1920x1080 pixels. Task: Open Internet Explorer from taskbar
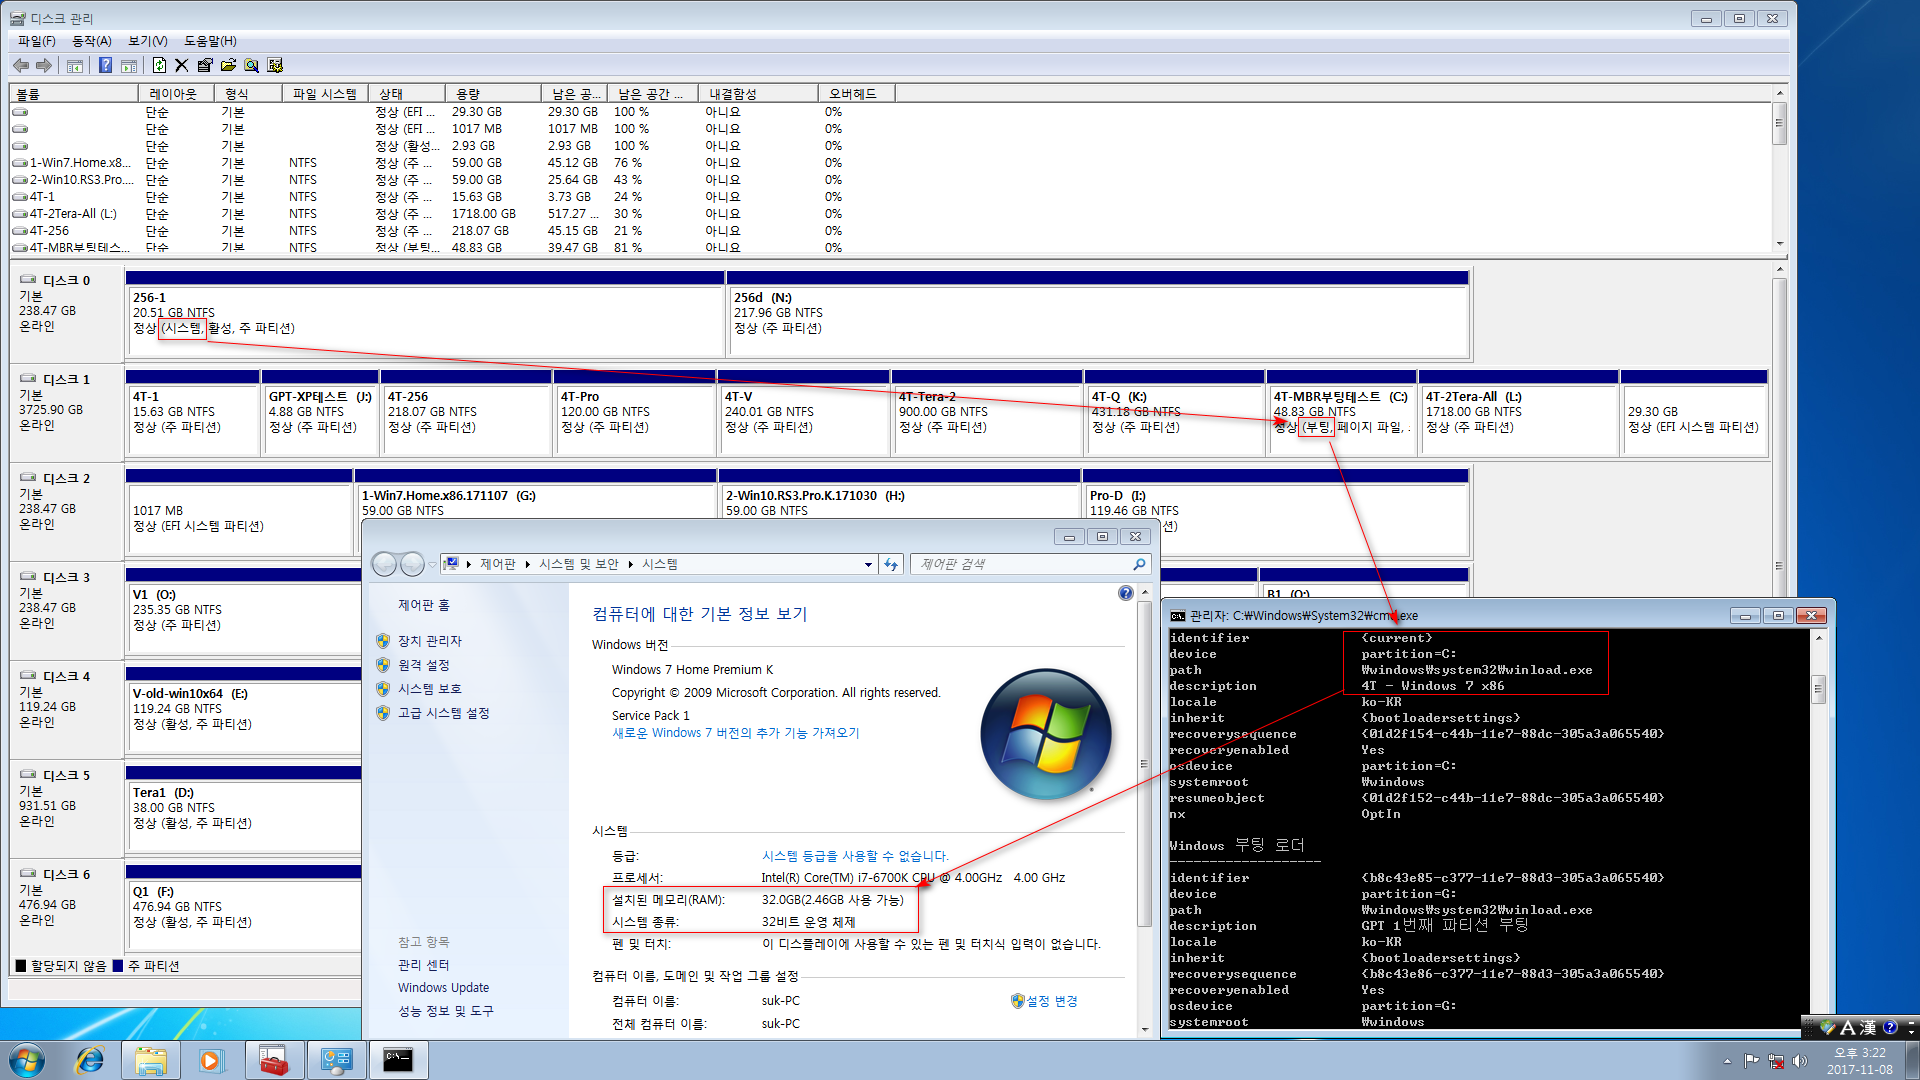[x=90, y=1060]
